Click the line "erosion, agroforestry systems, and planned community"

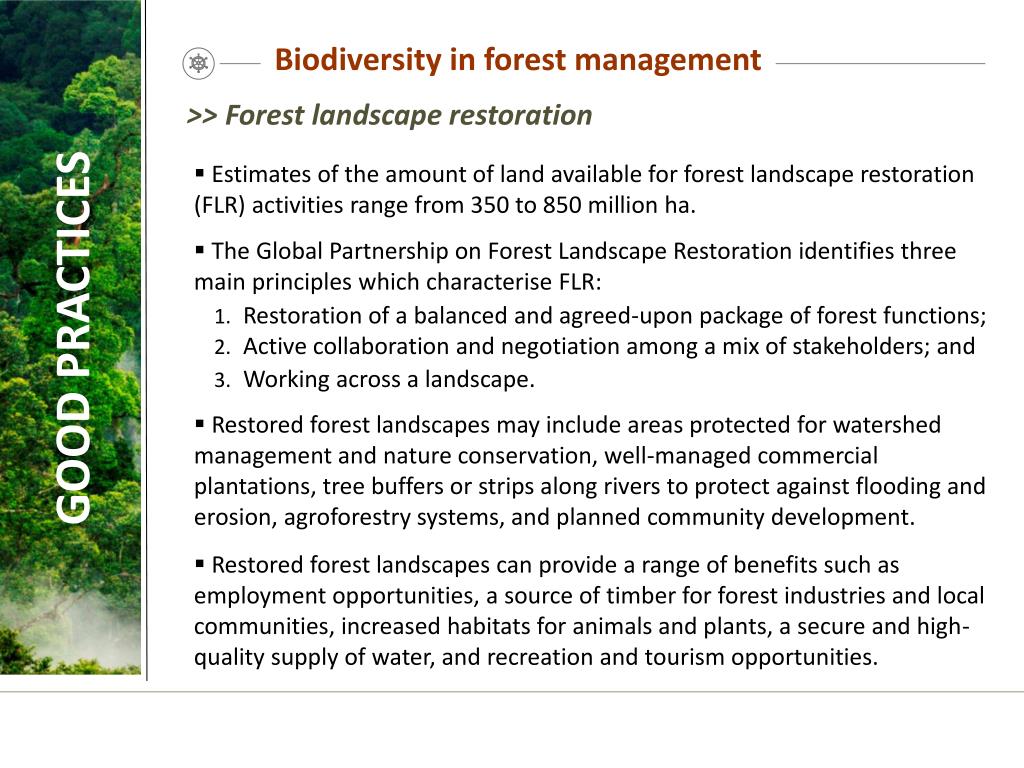[x=554, y=517]
